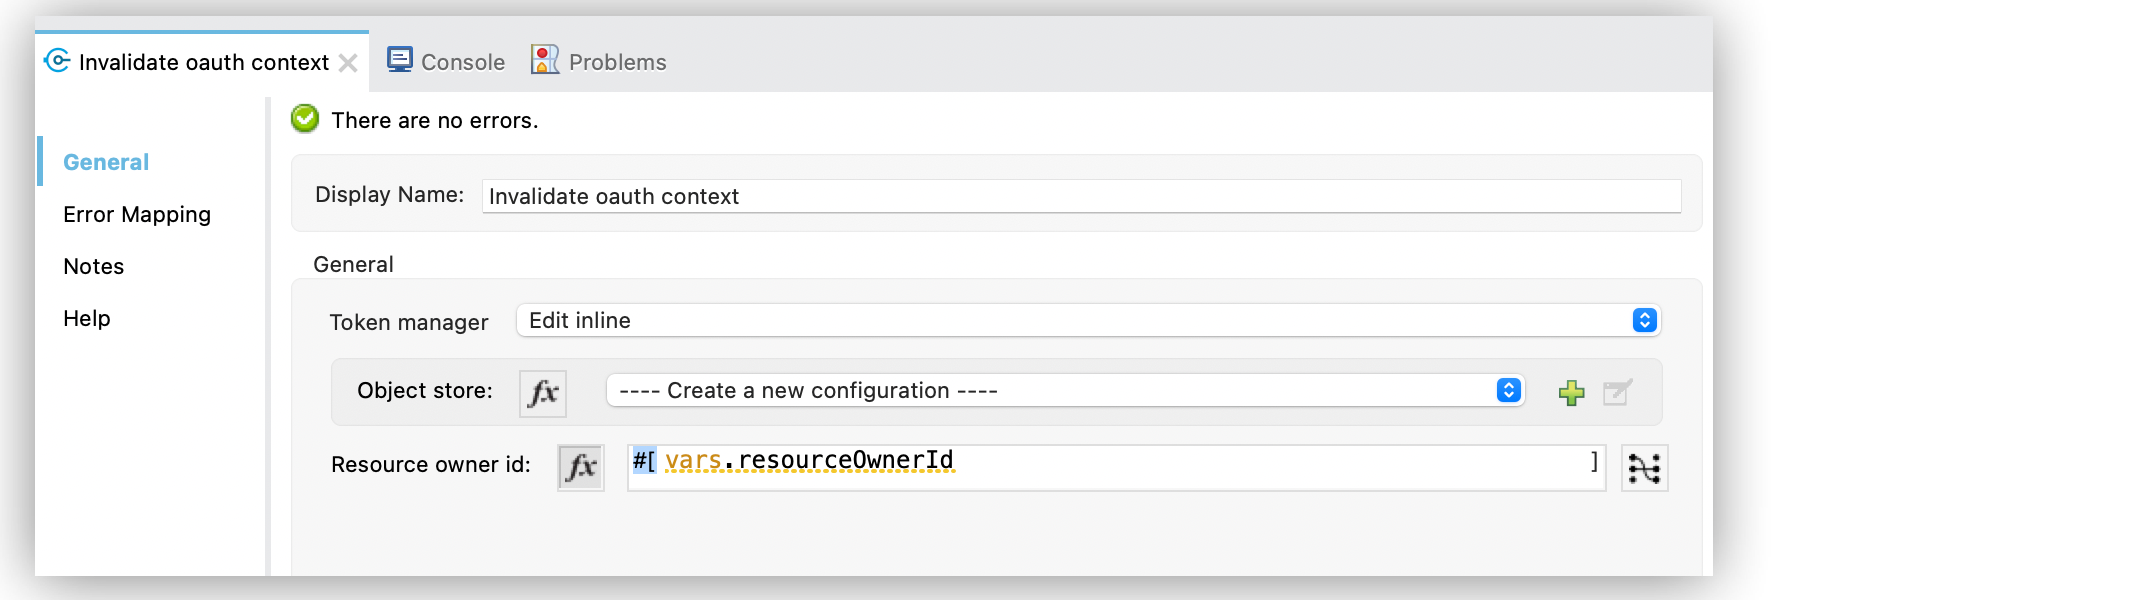The height and width of the screenshot is (600, 2142).
Task: Click the OAuth icon on the editor tab
Action: point(58,61)
